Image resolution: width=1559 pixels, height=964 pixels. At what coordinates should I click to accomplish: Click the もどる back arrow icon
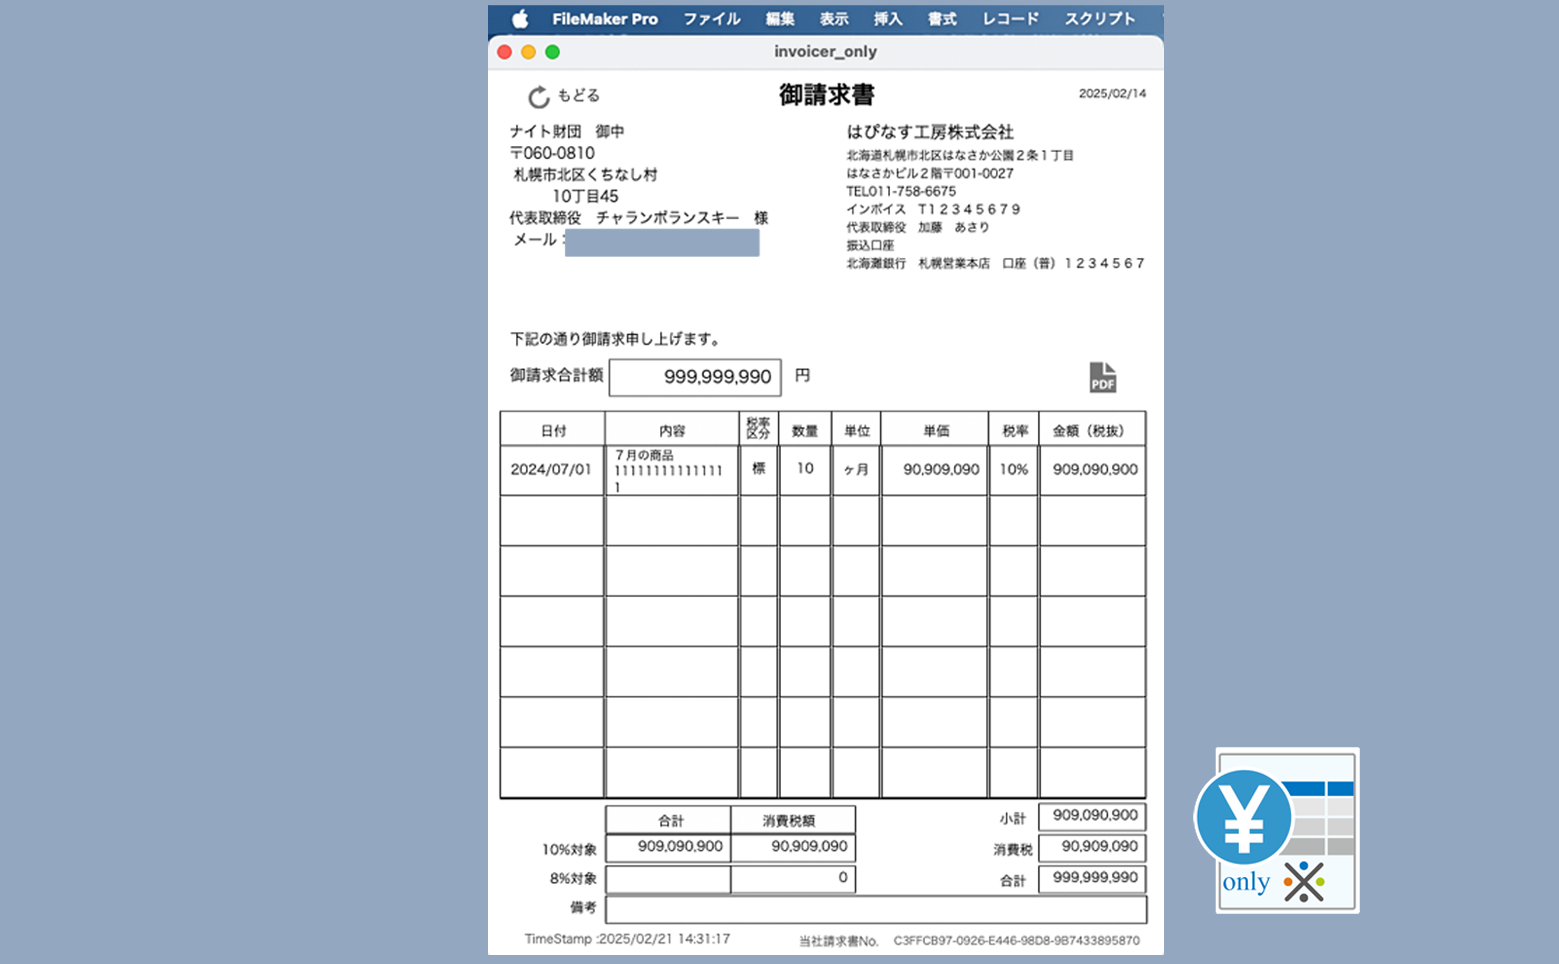point(539,96)
